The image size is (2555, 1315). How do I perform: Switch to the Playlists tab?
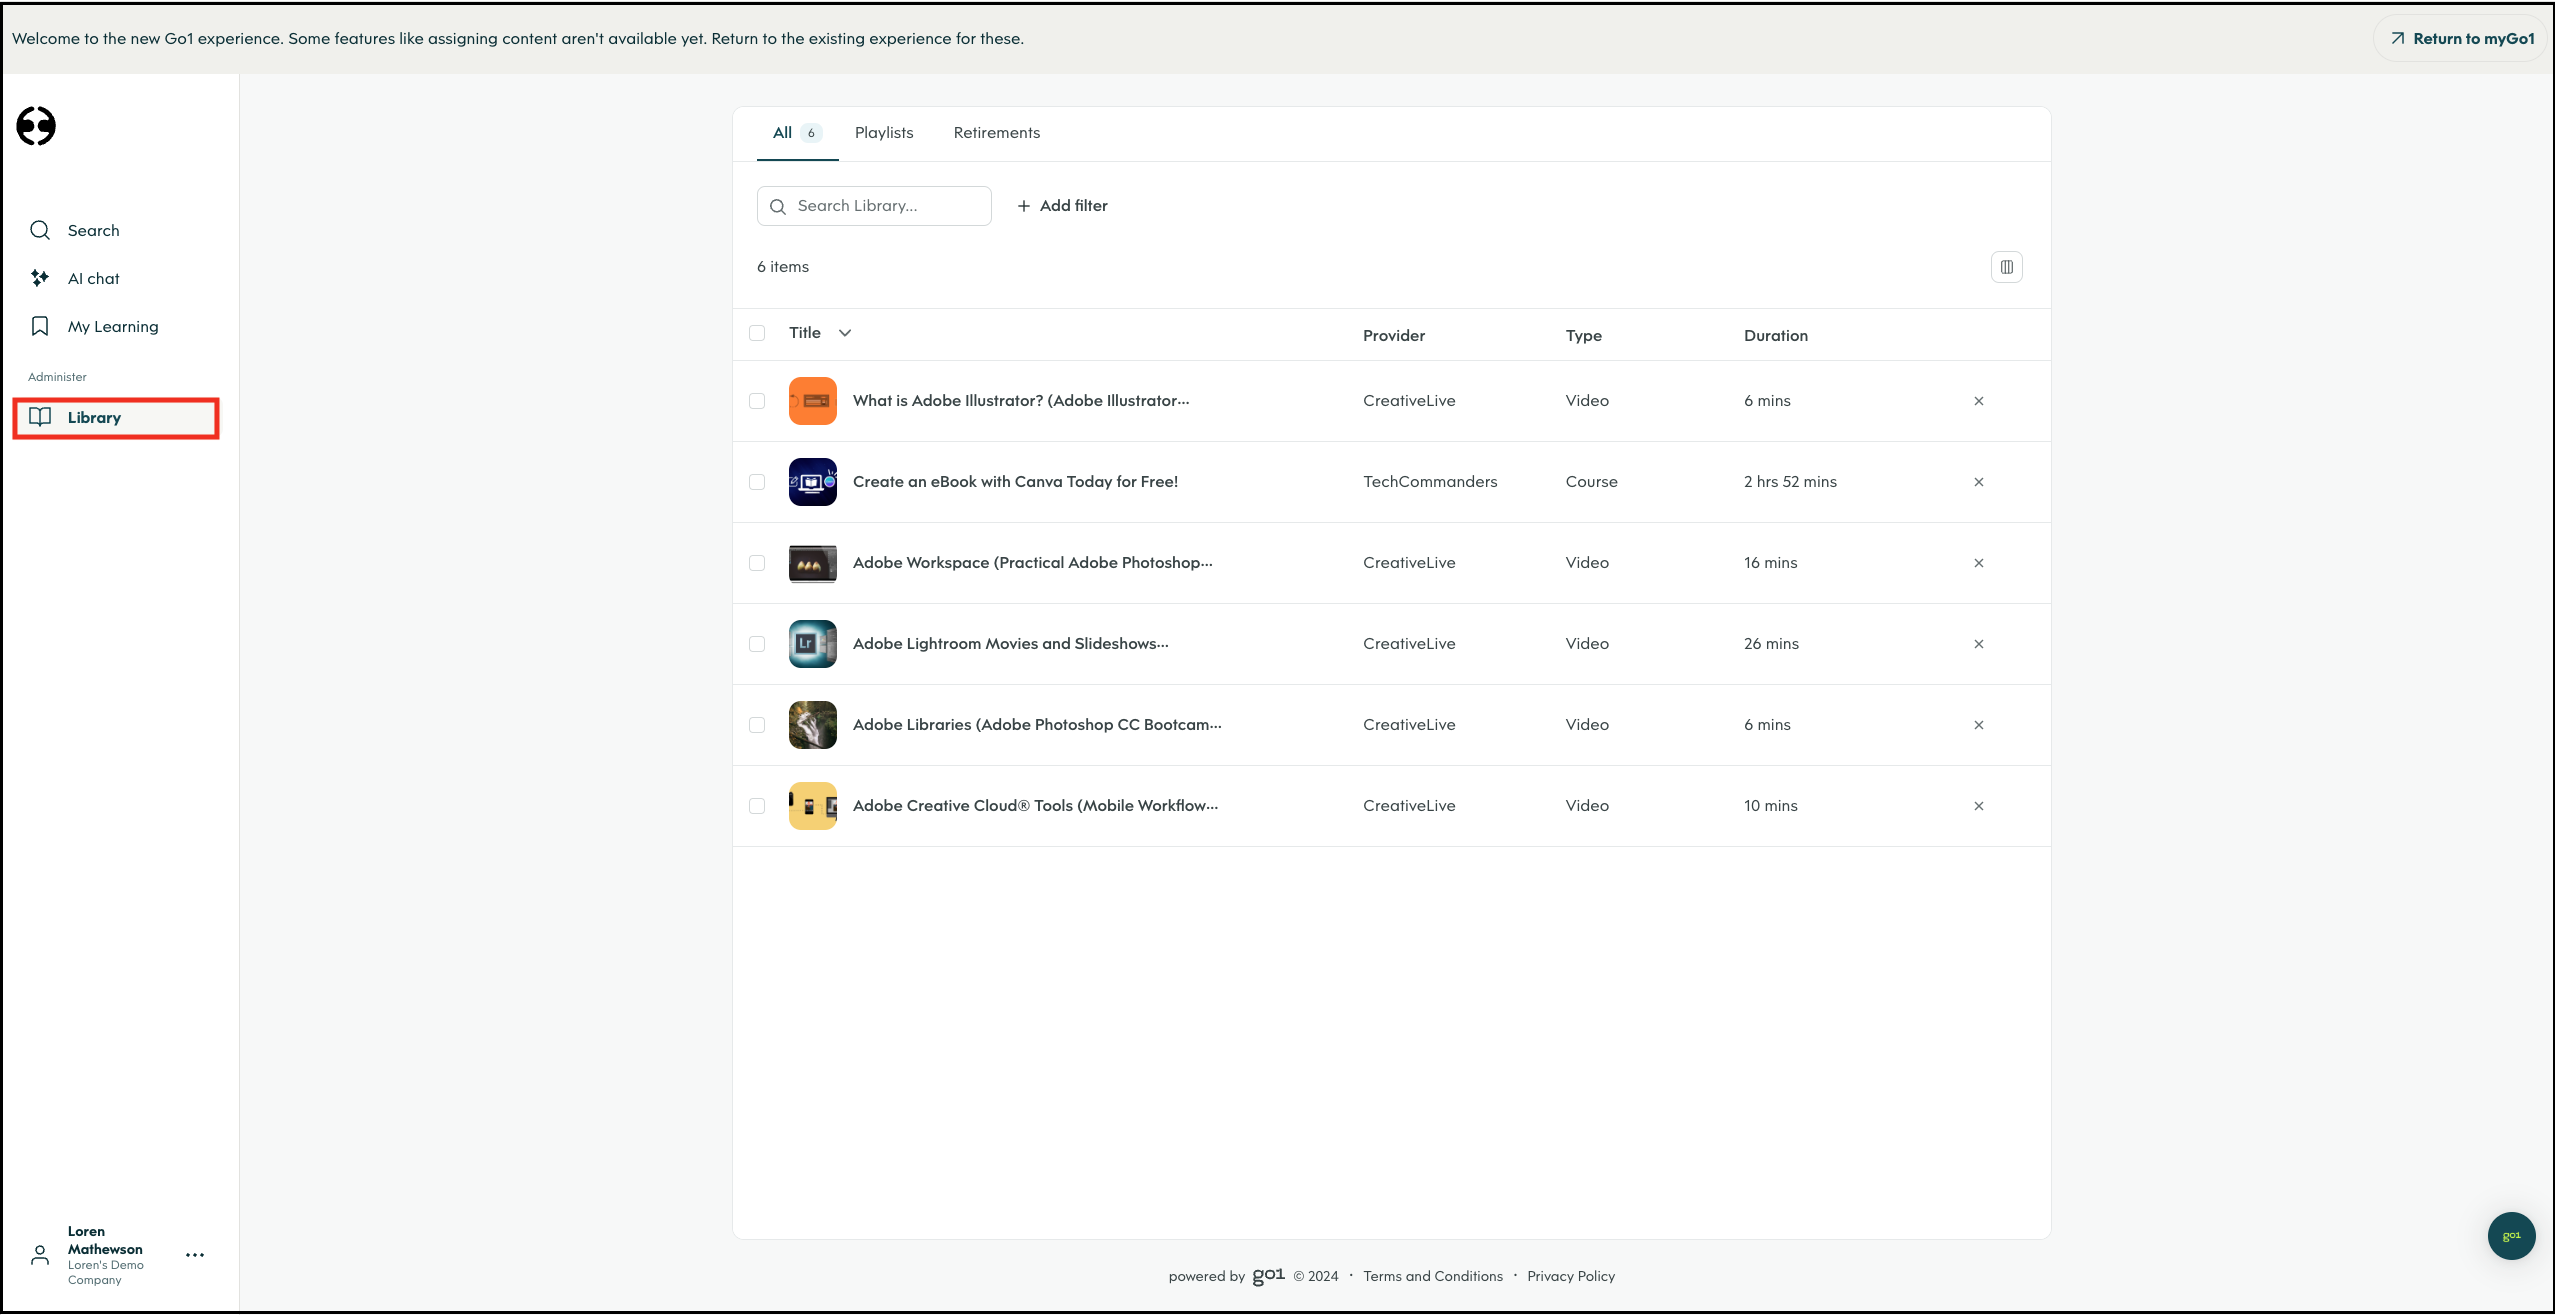pos(884,133)
